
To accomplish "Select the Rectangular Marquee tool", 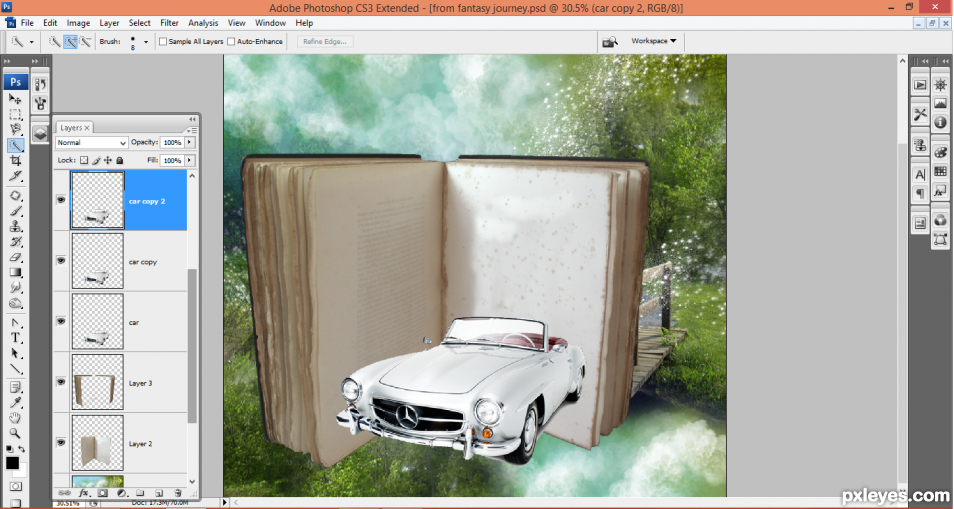I will point(15,114).
